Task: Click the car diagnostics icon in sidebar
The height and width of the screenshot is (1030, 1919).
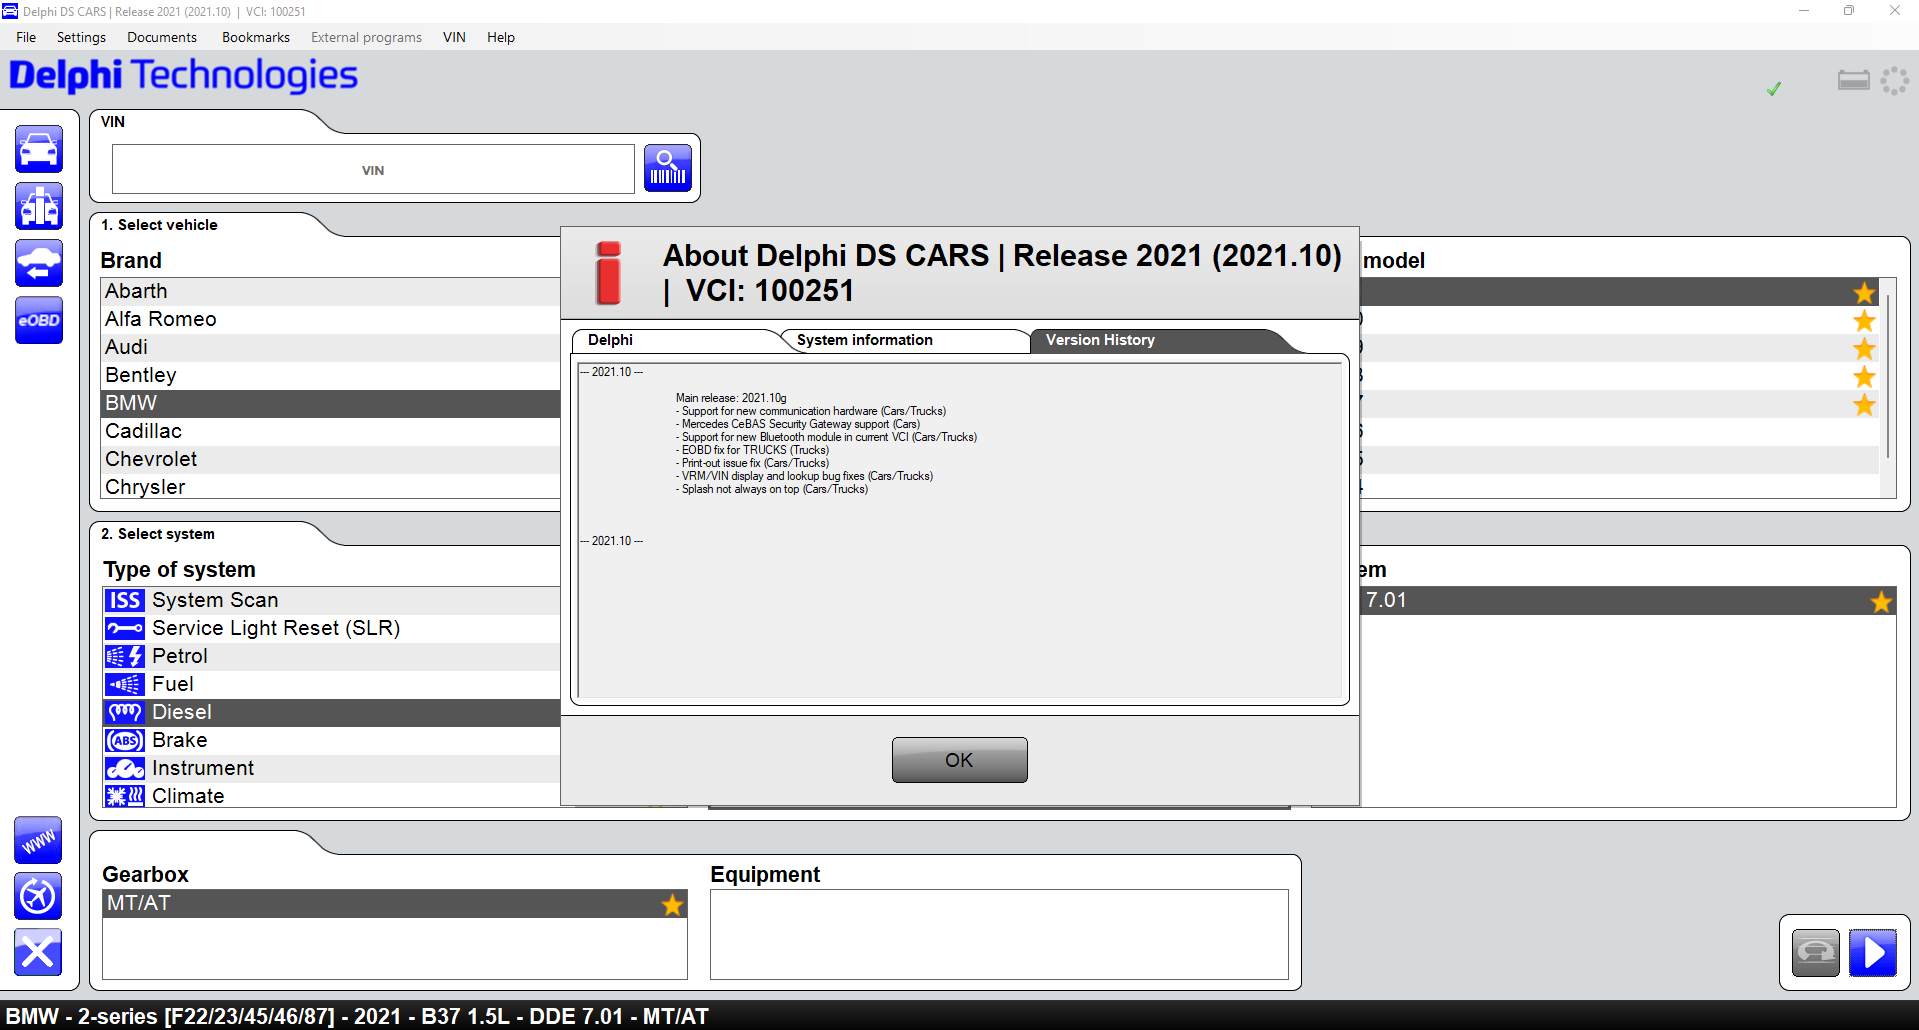Action: click(39, 150)
